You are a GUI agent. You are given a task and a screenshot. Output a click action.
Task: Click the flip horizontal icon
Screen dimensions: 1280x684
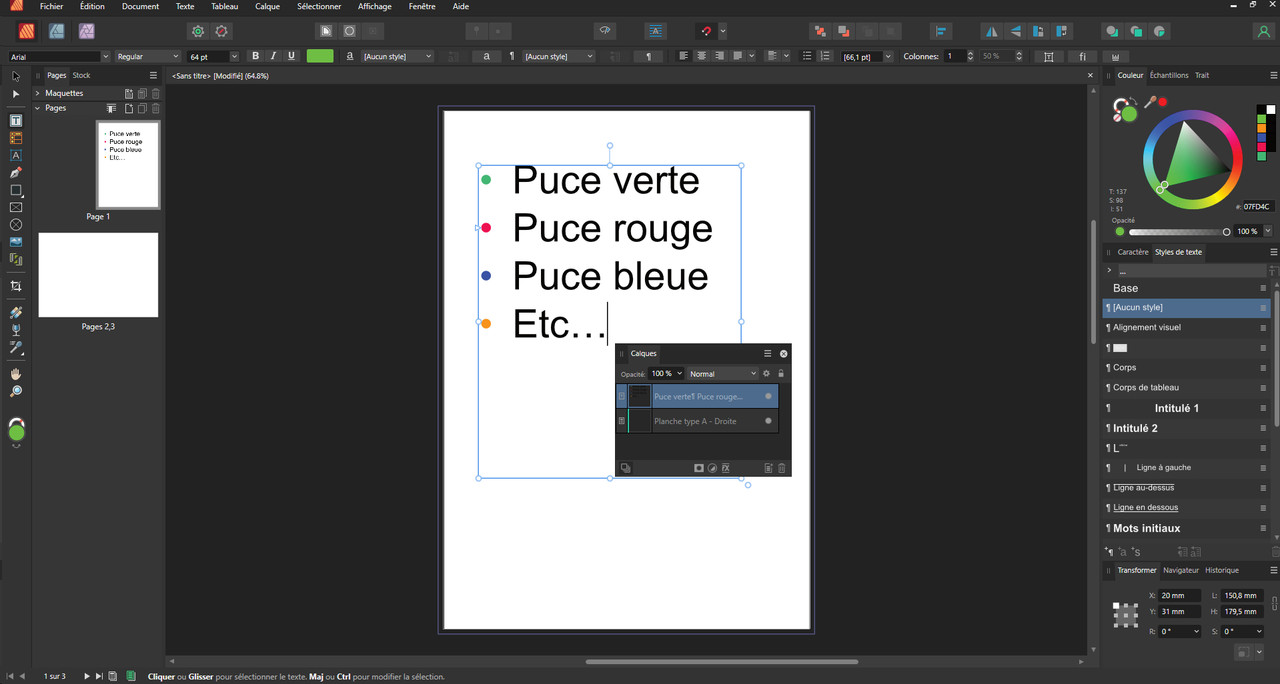click(x=991, y=31)
